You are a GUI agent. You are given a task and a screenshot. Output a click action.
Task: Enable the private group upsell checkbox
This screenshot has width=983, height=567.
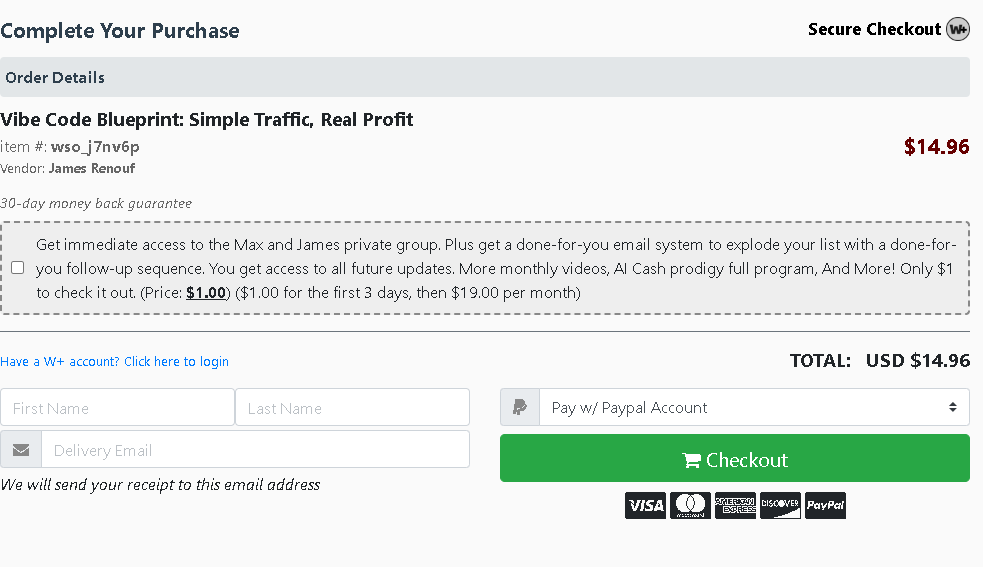tap(18, 268)
